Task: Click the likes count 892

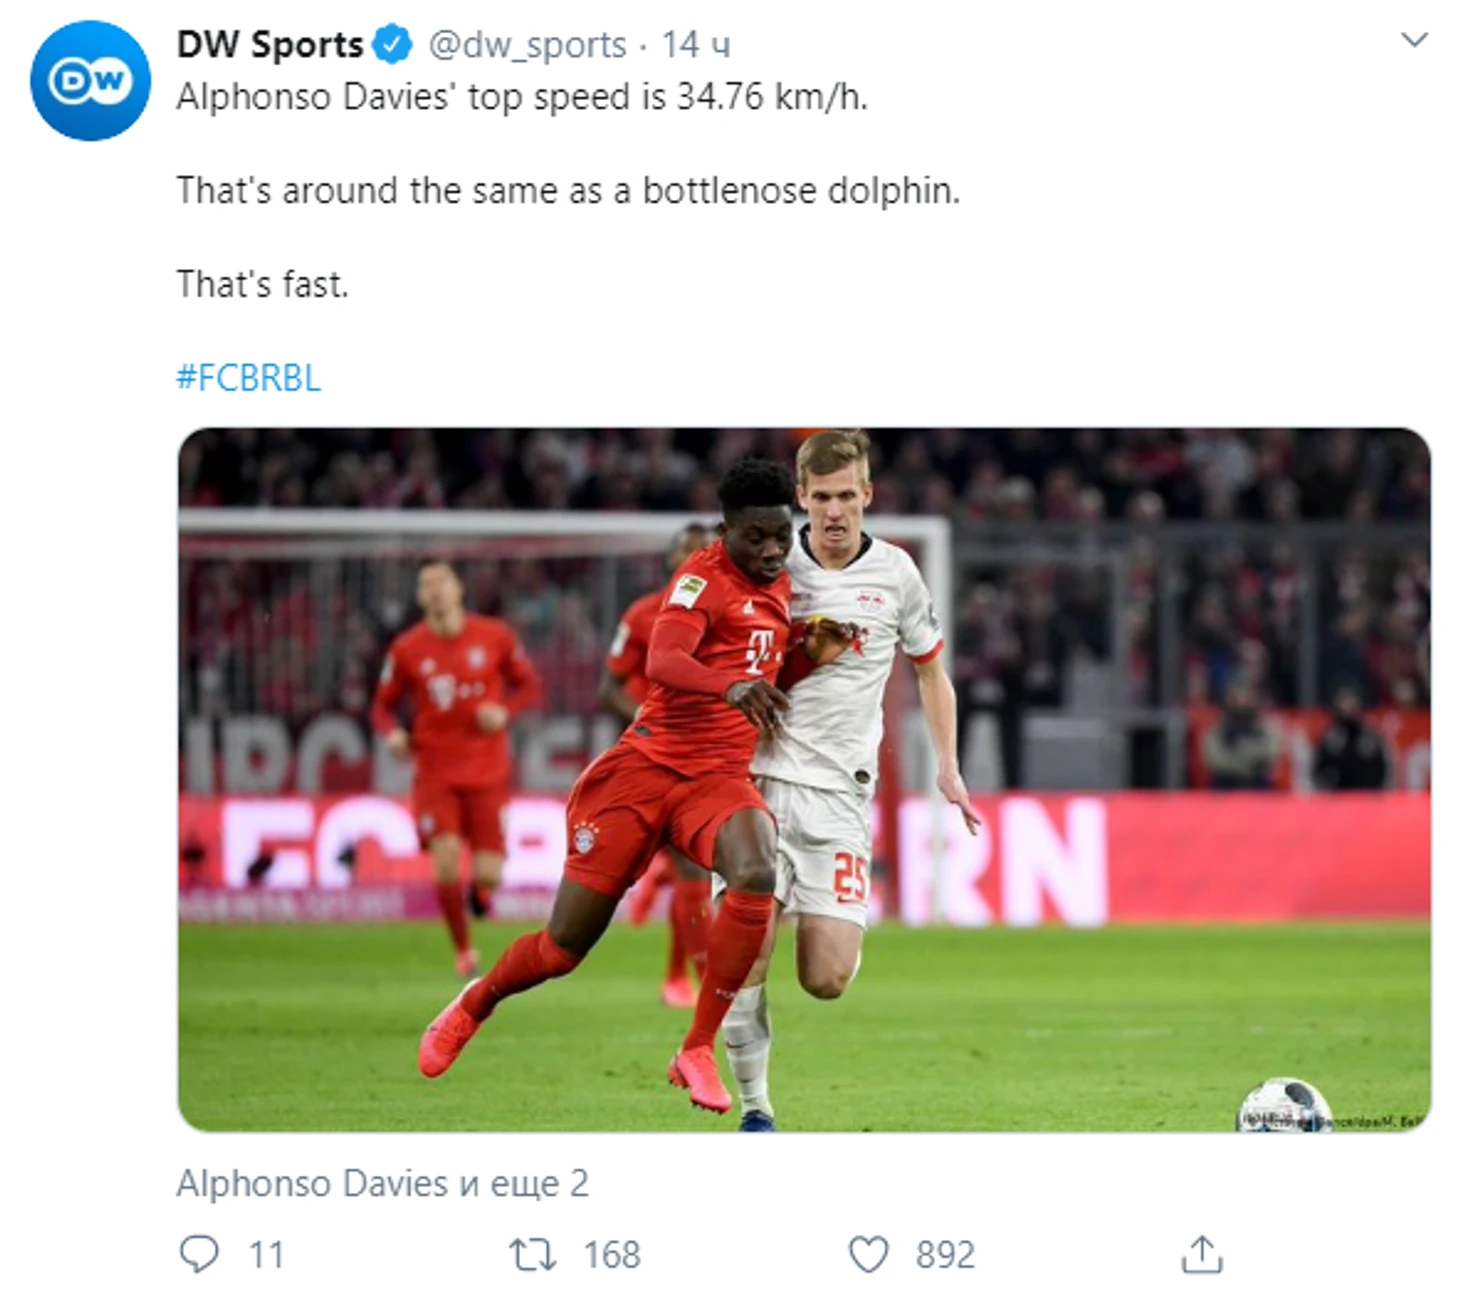Action: point(945,1255)
